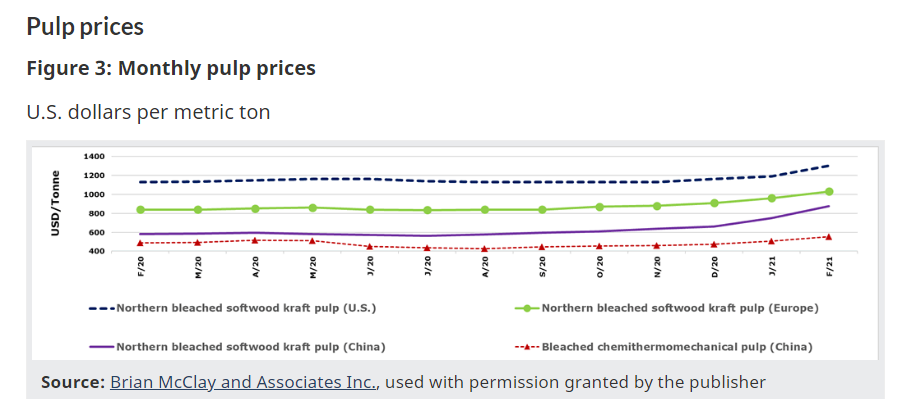
Task: Select the A/20 month red triangle marker after J/20
Action: pos(485,248)
